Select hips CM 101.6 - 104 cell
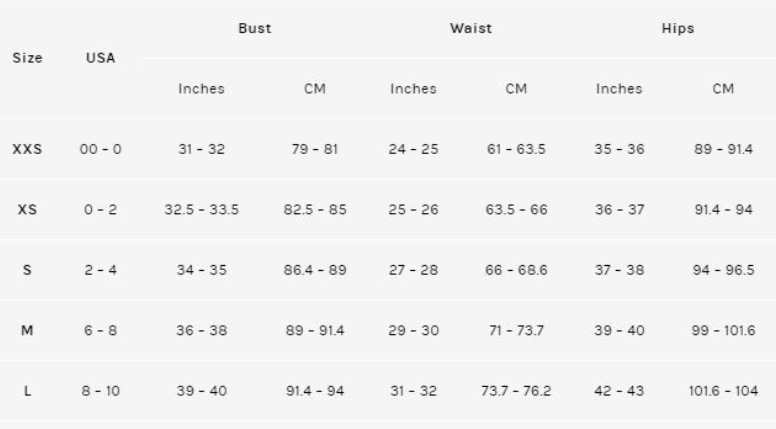This screenshot has height=429, width=776. pyautogui.click(x=723, y=391)
